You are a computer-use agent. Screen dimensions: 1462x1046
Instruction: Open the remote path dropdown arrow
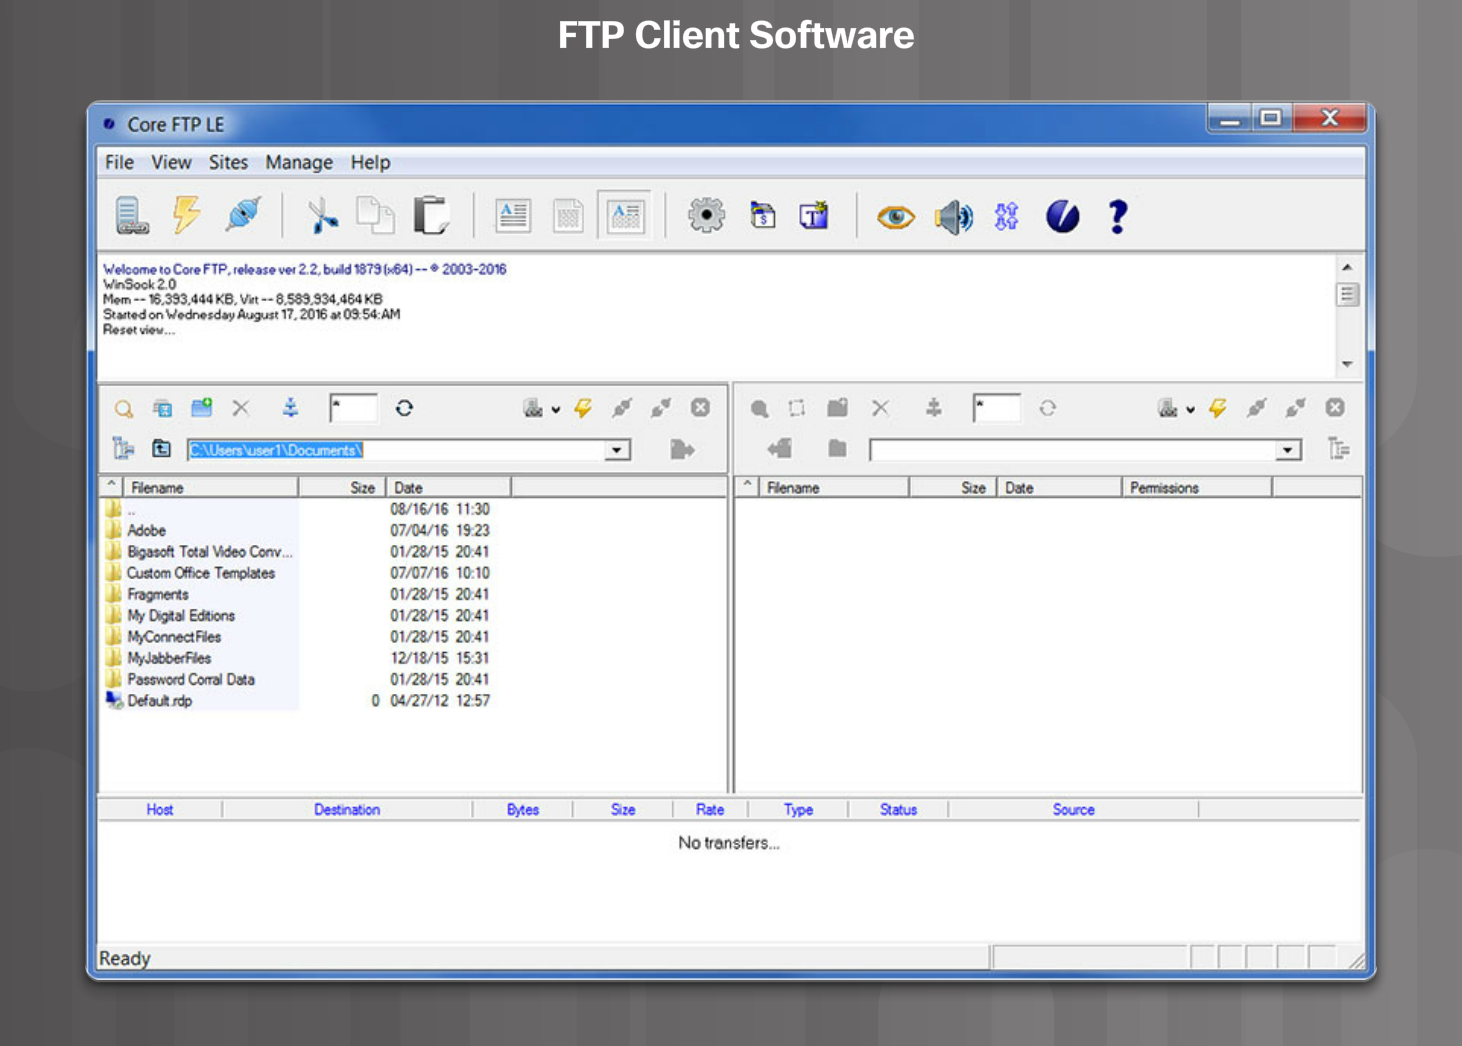[1287, 449]
